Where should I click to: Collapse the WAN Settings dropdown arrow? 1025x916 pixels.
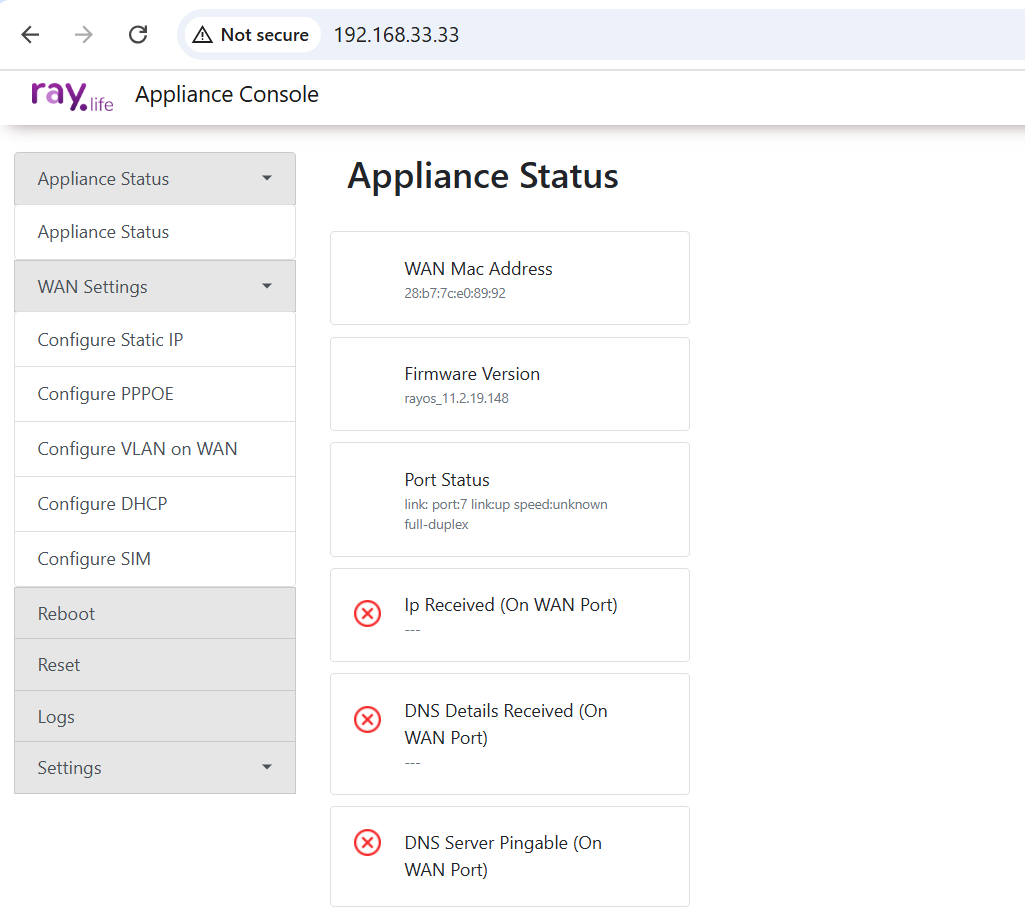pos(266,287)
